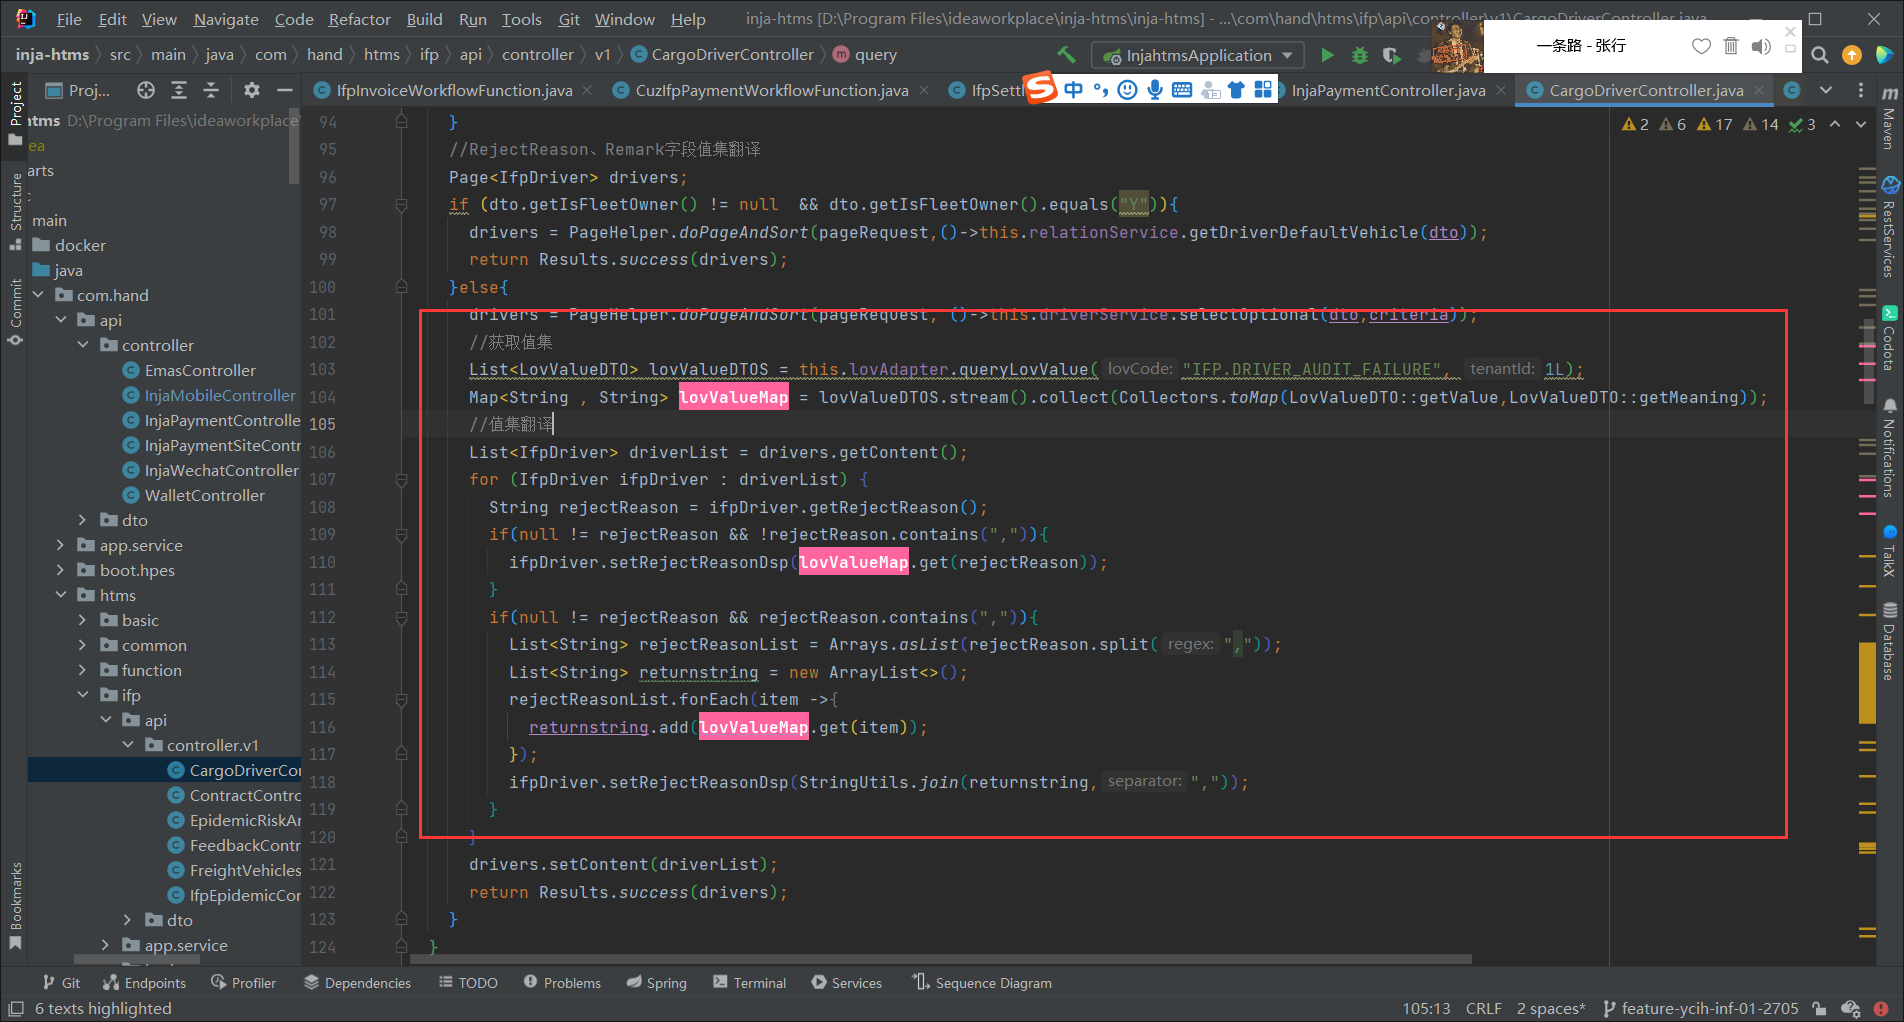This screenshot has height=1022, width=1904.
Task: Mute the music player speaker icon
Action: [x=1761, y=46]
